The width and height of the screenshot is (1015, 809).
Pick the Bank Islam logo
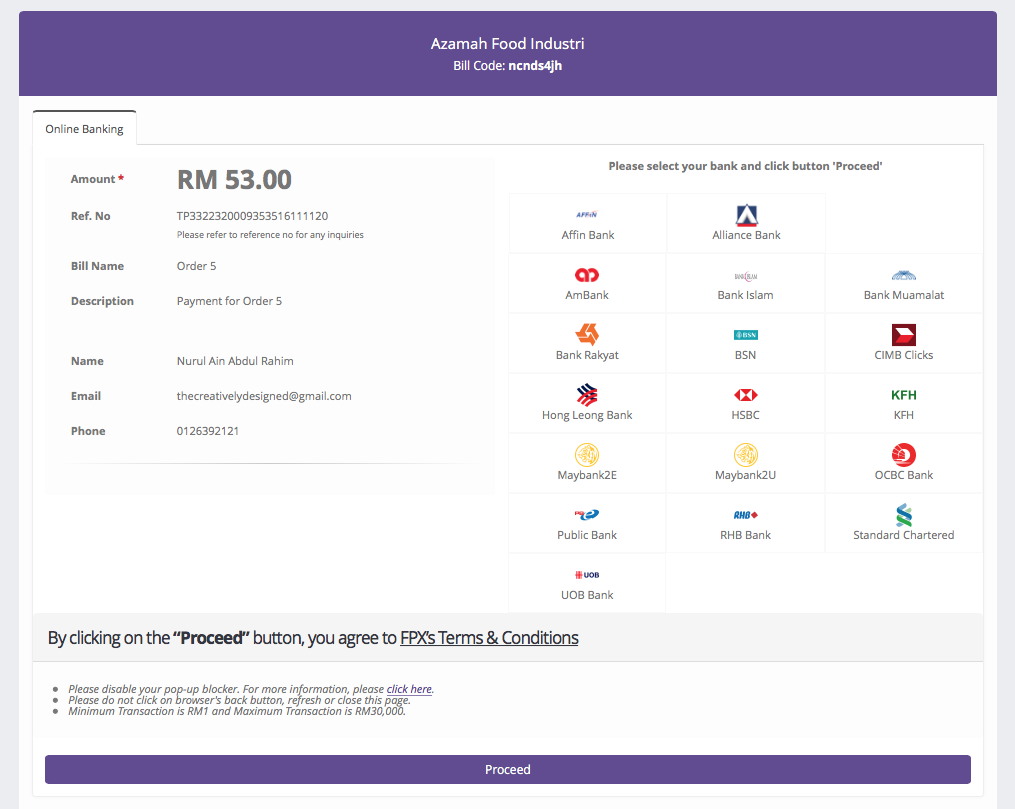pyautogui.click(x=746, y=276)
